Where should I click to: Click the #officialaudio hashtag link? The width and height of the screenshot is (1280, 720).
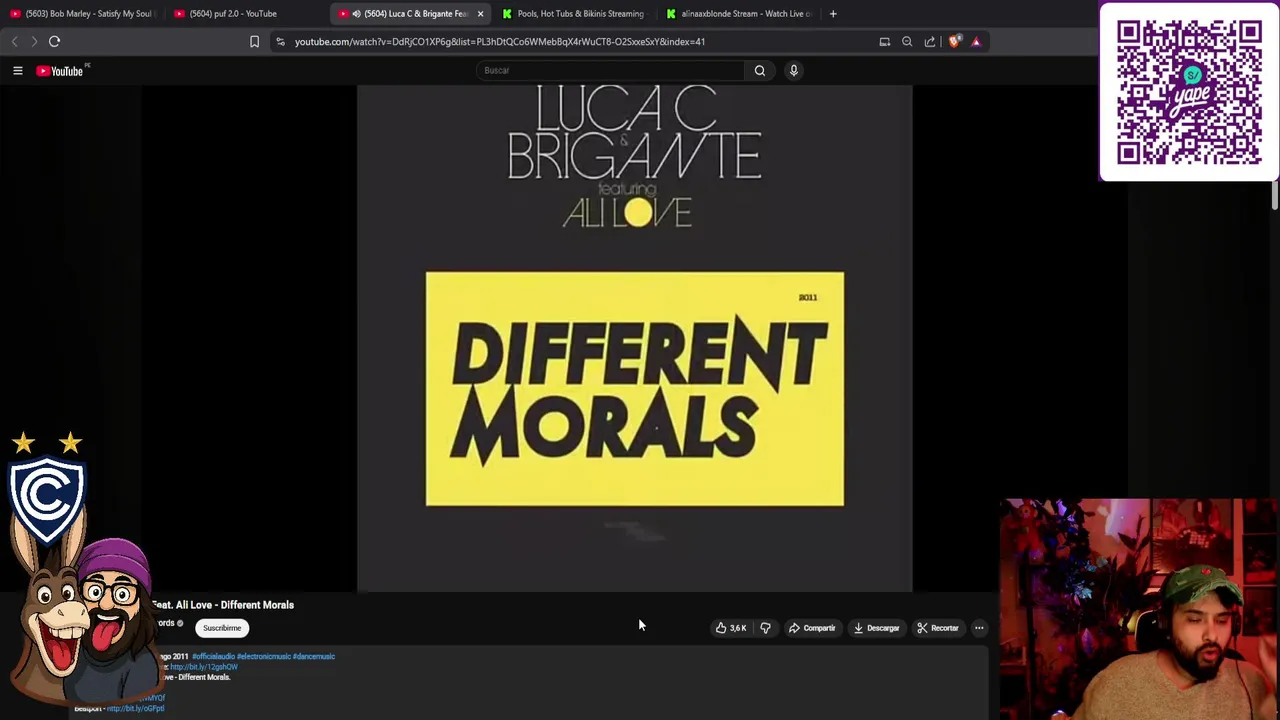[213, 656]
